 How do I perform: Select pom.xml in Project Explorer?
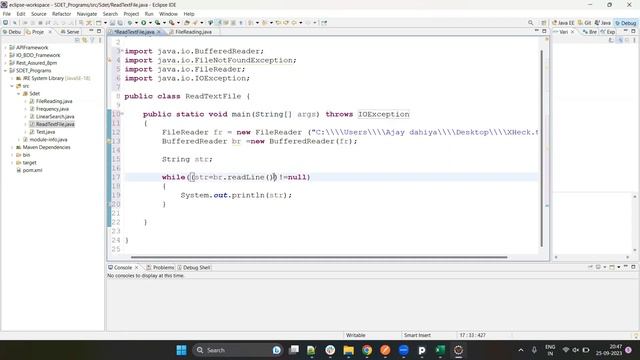pyautogui.click(x=32, y=170)
